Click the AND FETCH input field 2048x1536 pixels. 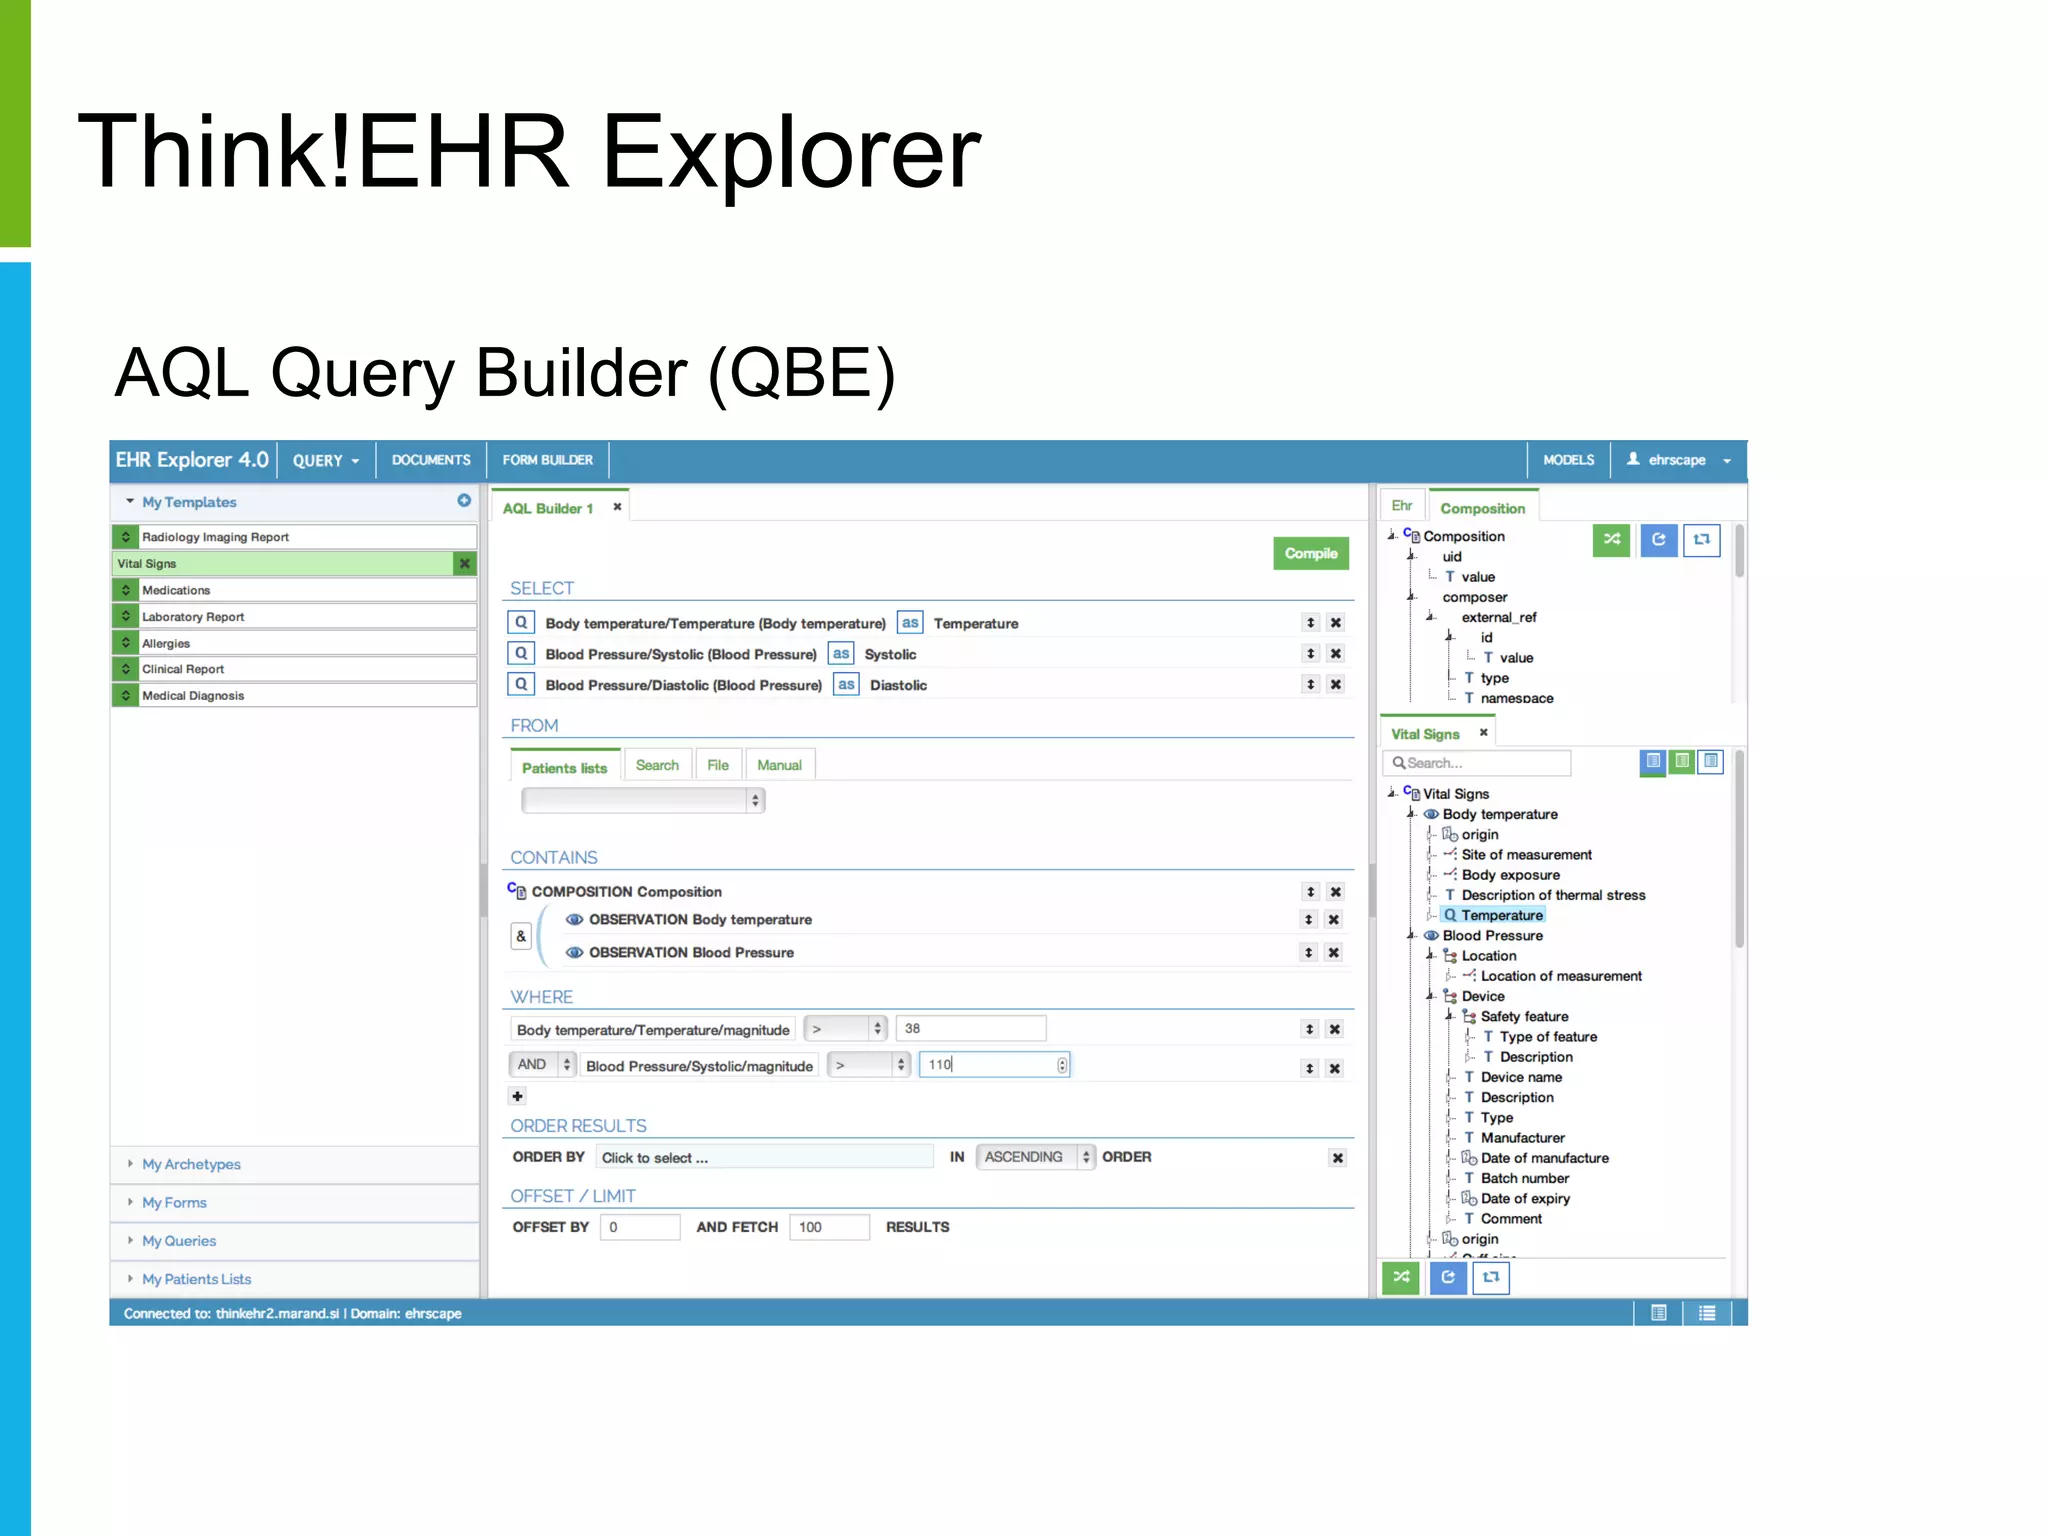[x=829, y=1227]
